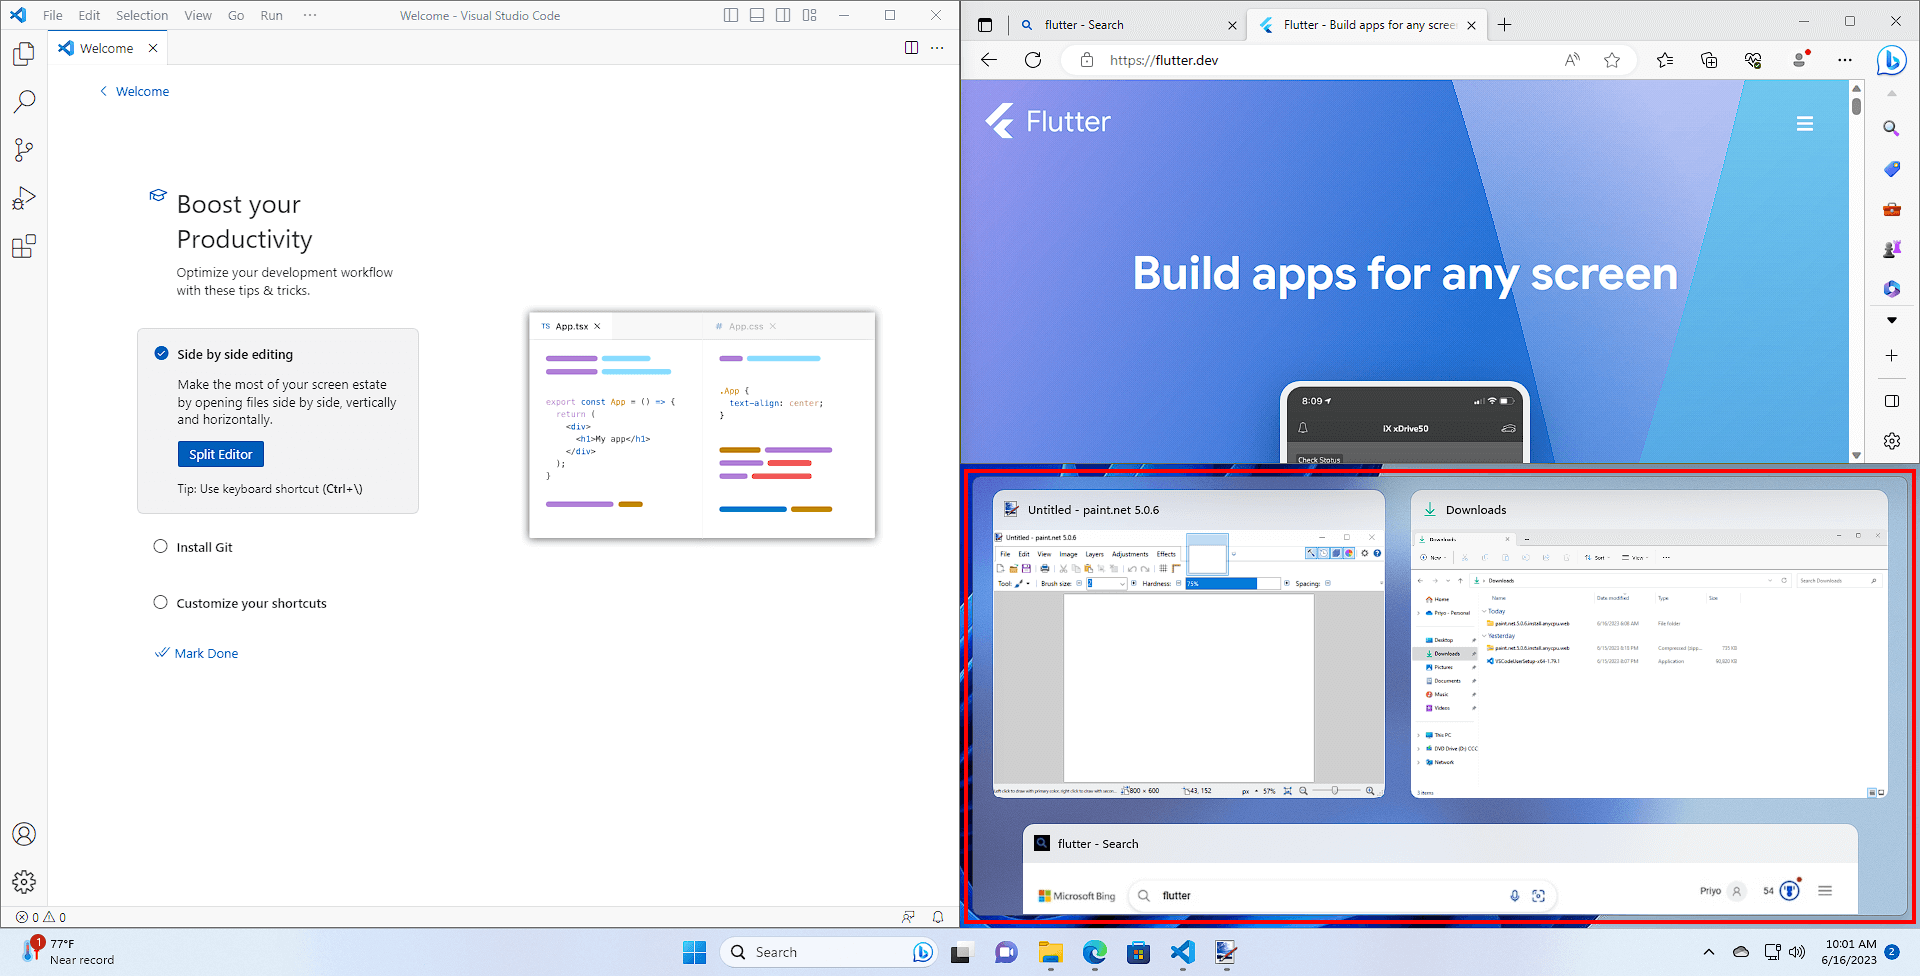Add flutter.dev to favorites with the star icon
The width and height of the screenshot is (1920, 976).
1612,60
